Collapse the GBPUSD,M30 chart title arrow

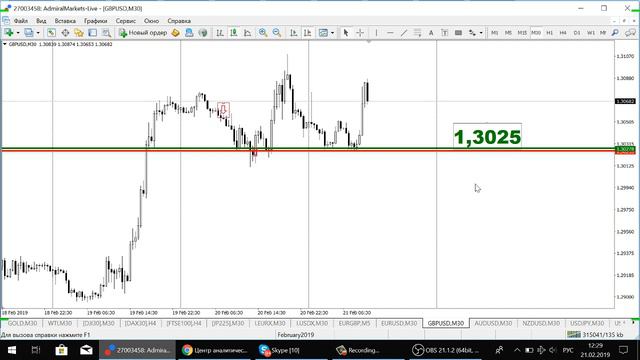click(4, 44)
